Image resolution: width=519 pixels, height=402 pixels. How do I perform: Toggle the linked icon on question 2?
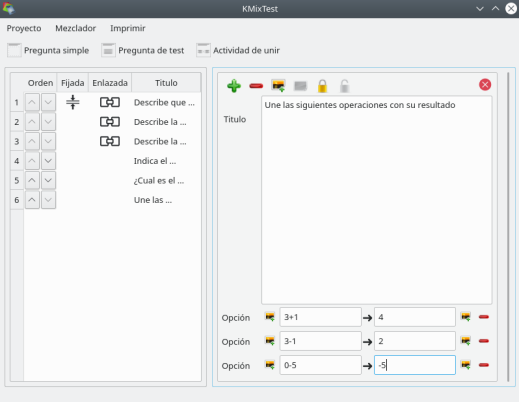tap(110, 122)
